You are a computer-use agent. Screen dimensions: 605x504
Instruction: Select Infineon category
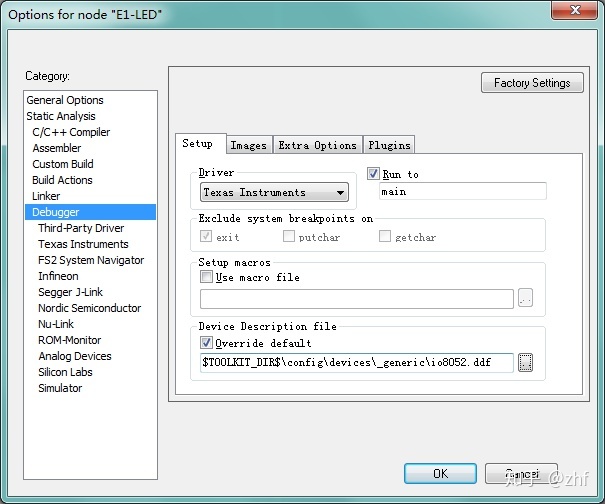tap(58, 276)
